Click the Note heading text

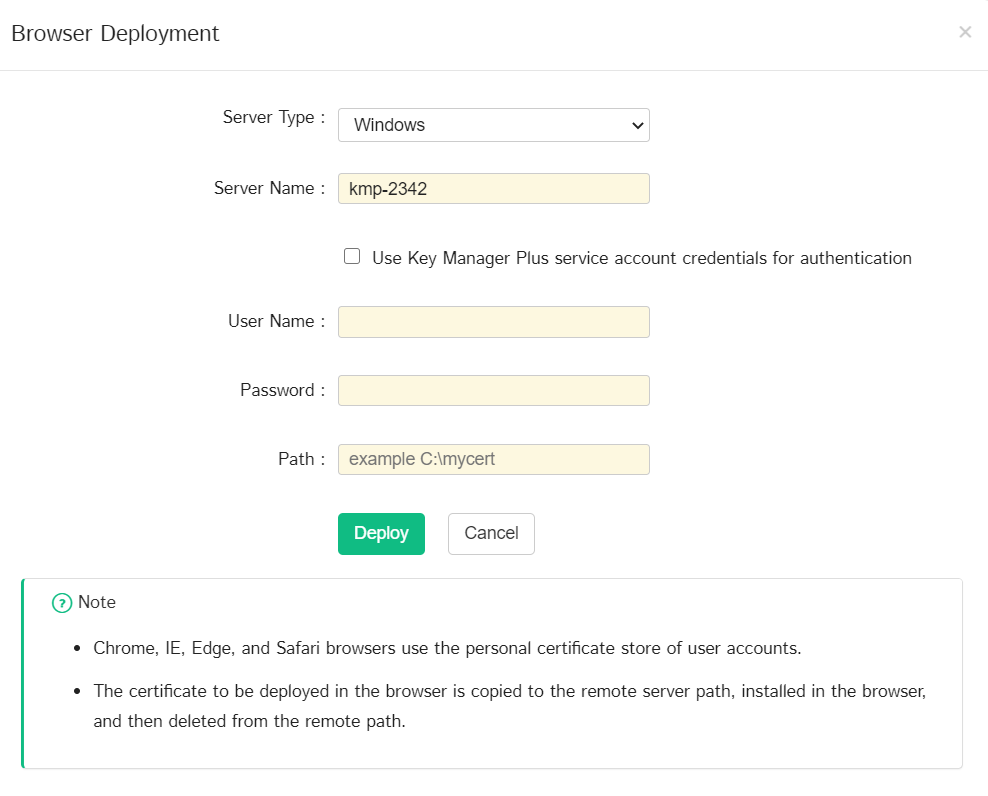point(97,602)
